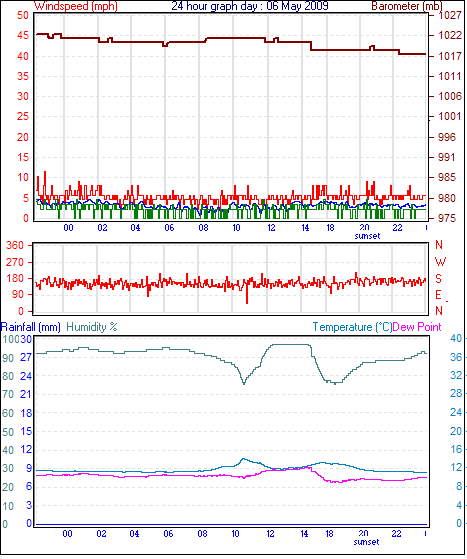
Task: Click the S compass direction label
Action: [x=438, y=278]
